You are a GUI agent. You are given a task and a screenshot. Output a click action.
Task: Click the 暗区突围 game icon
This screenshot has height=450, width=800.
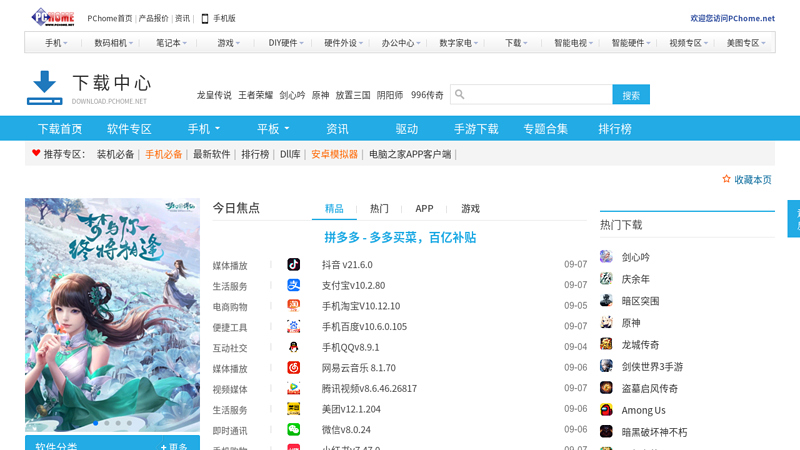point(606,300)
